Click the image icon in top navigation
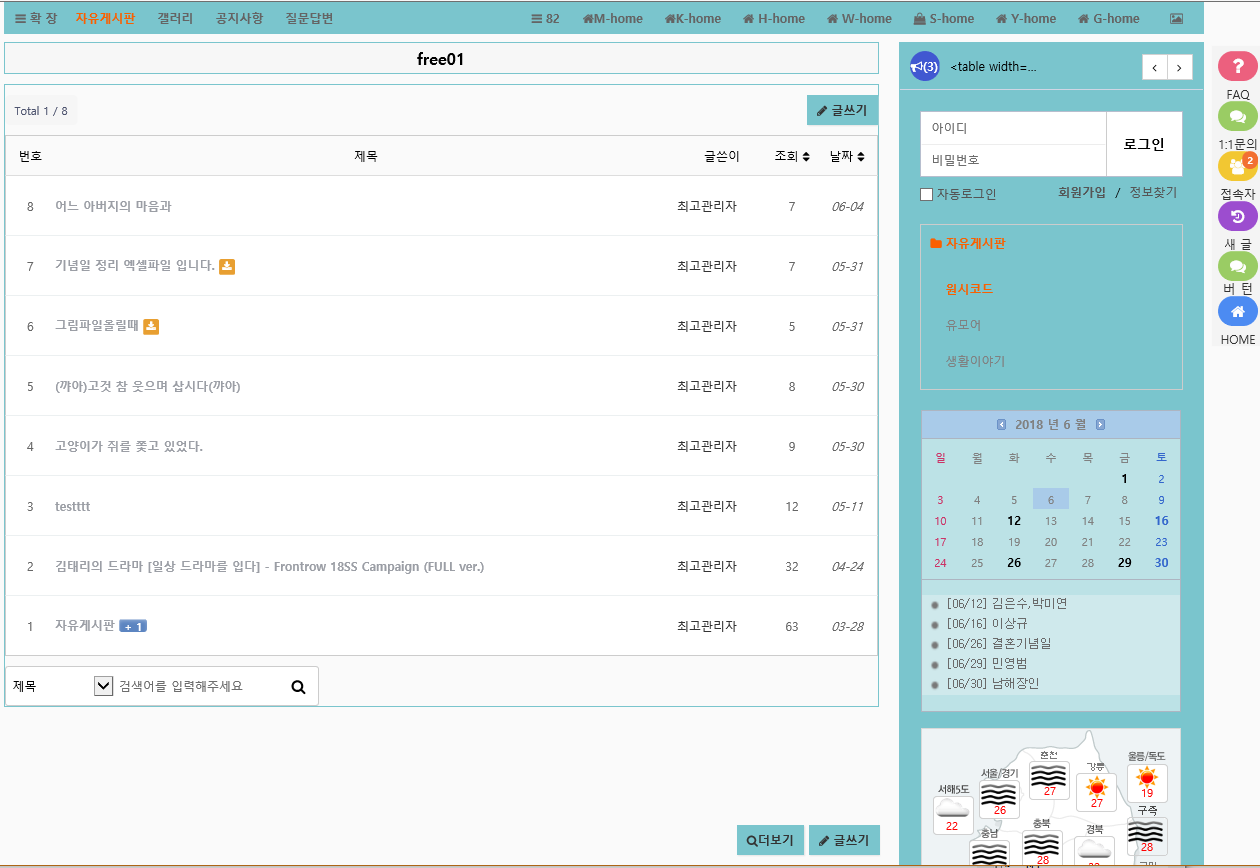This screenshot has height=868, width=1260. click(x=1176, y=19)
